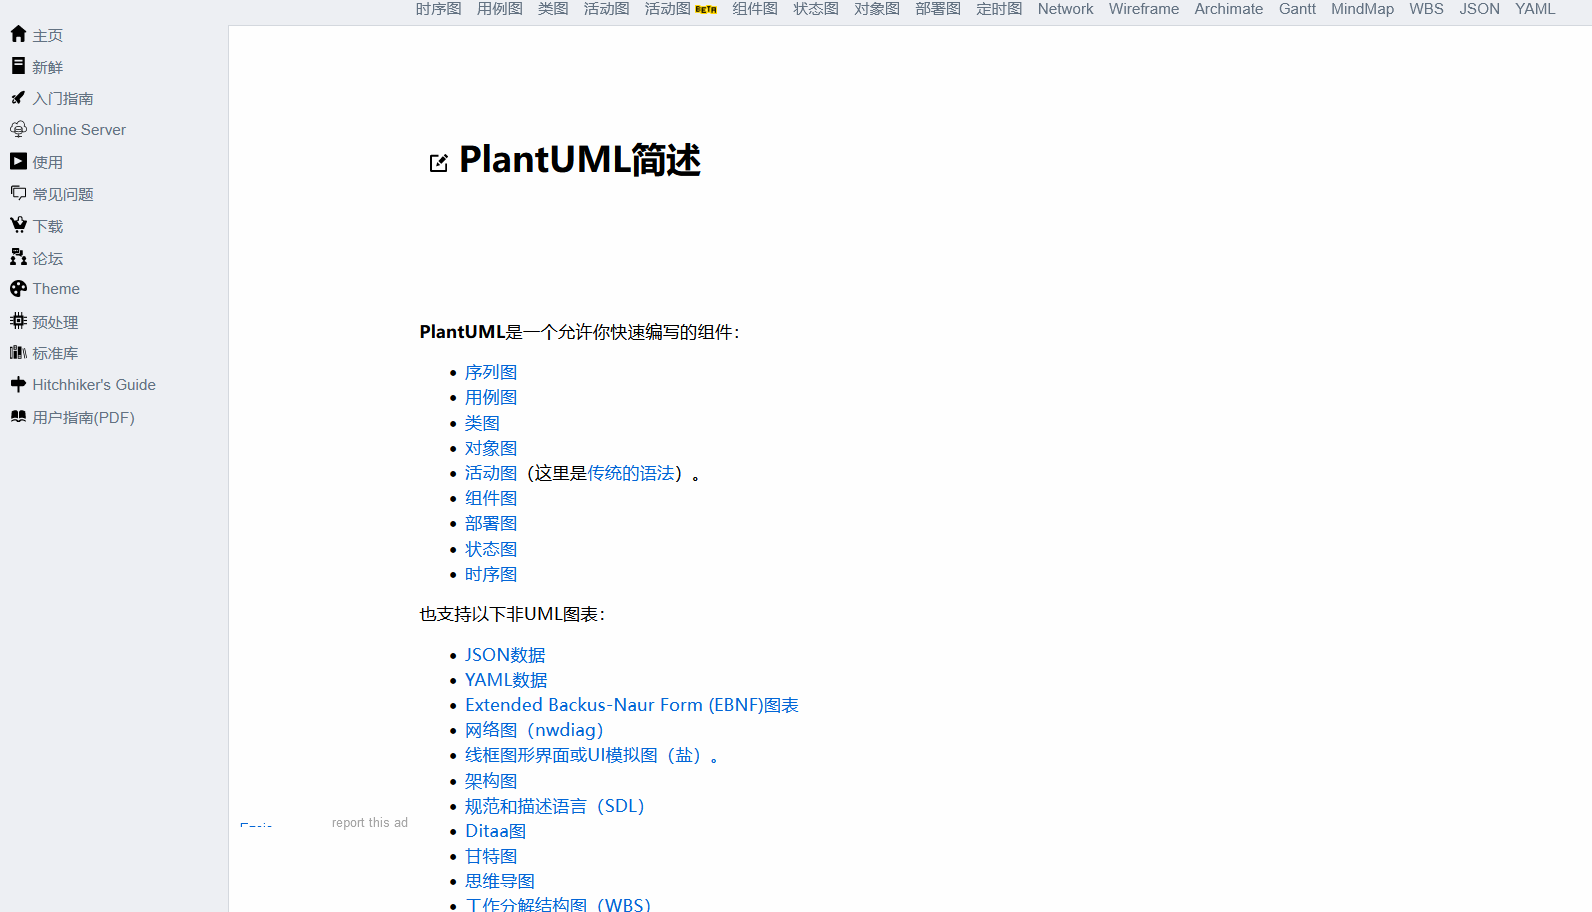The height and width of the screenshot is (912, 1592).
Task: Follow the 传统的语法 link
Action: pos(631,473)
